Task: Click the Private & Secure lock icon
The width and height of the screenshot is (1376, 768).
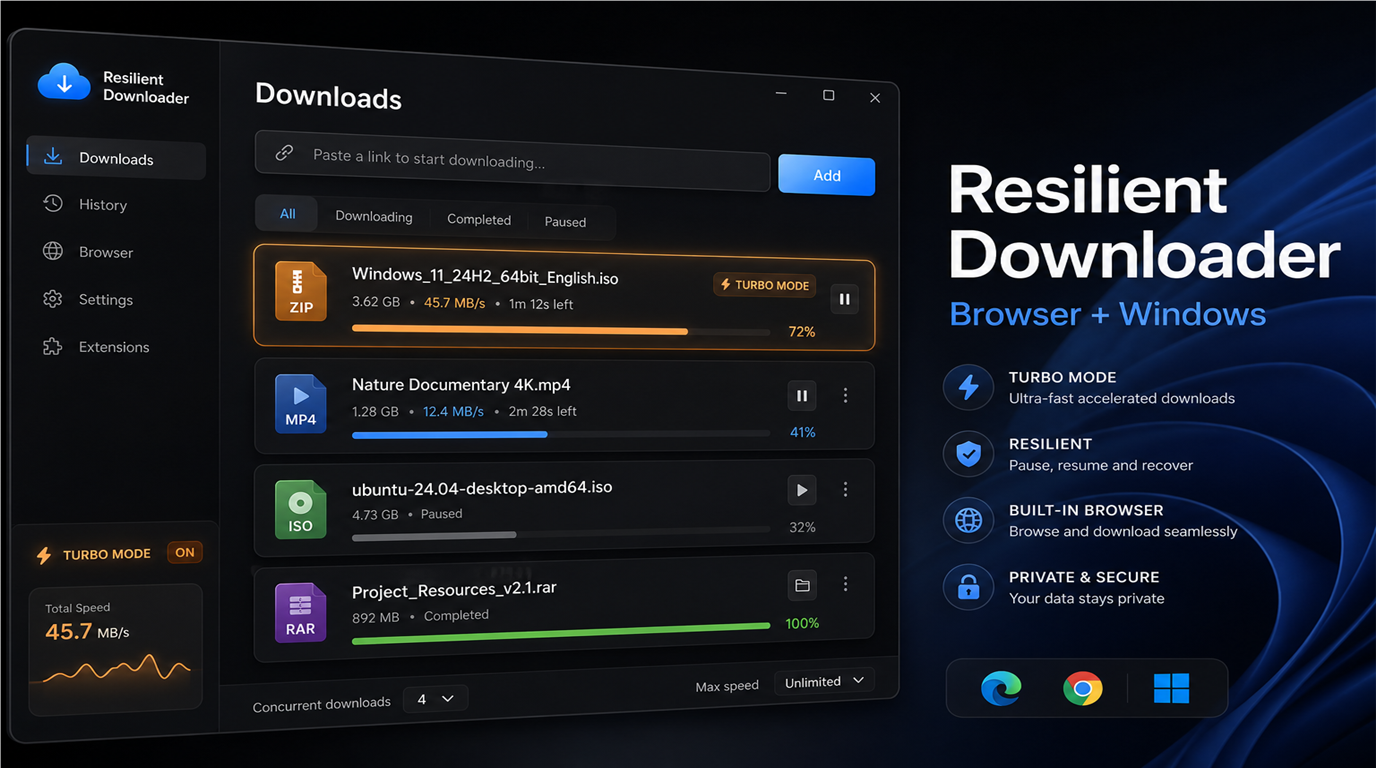Action: click(968, 588)
